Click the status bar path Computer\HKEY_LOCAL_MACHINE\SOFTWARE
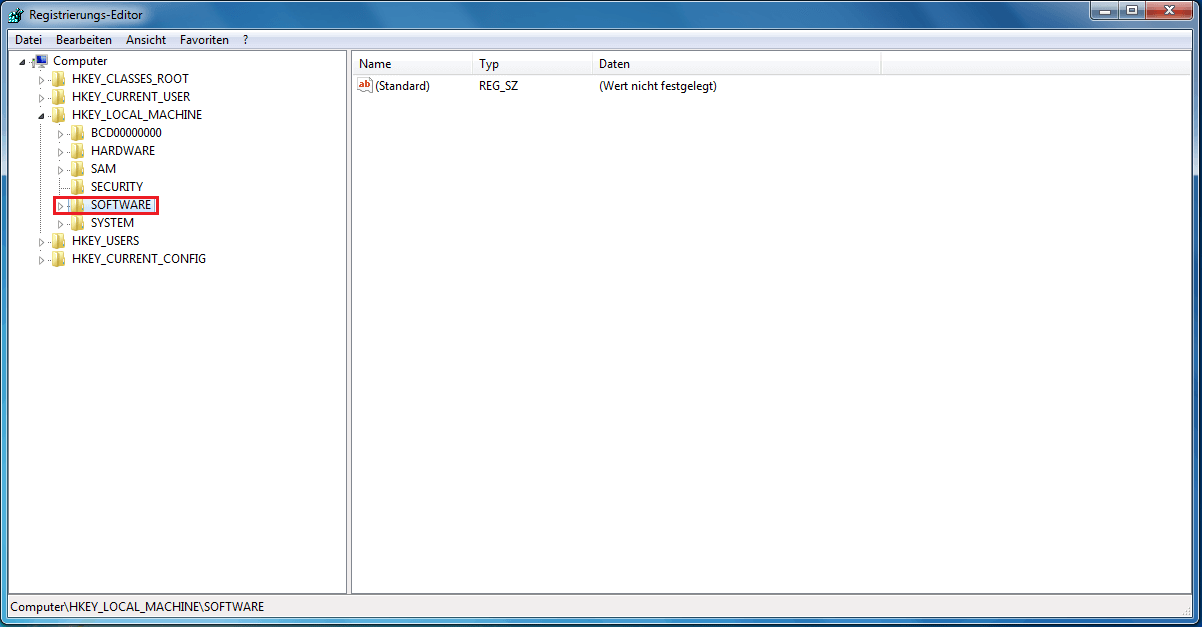Image resolution: width=1202 pixels, height=627 pixels. 137,607
